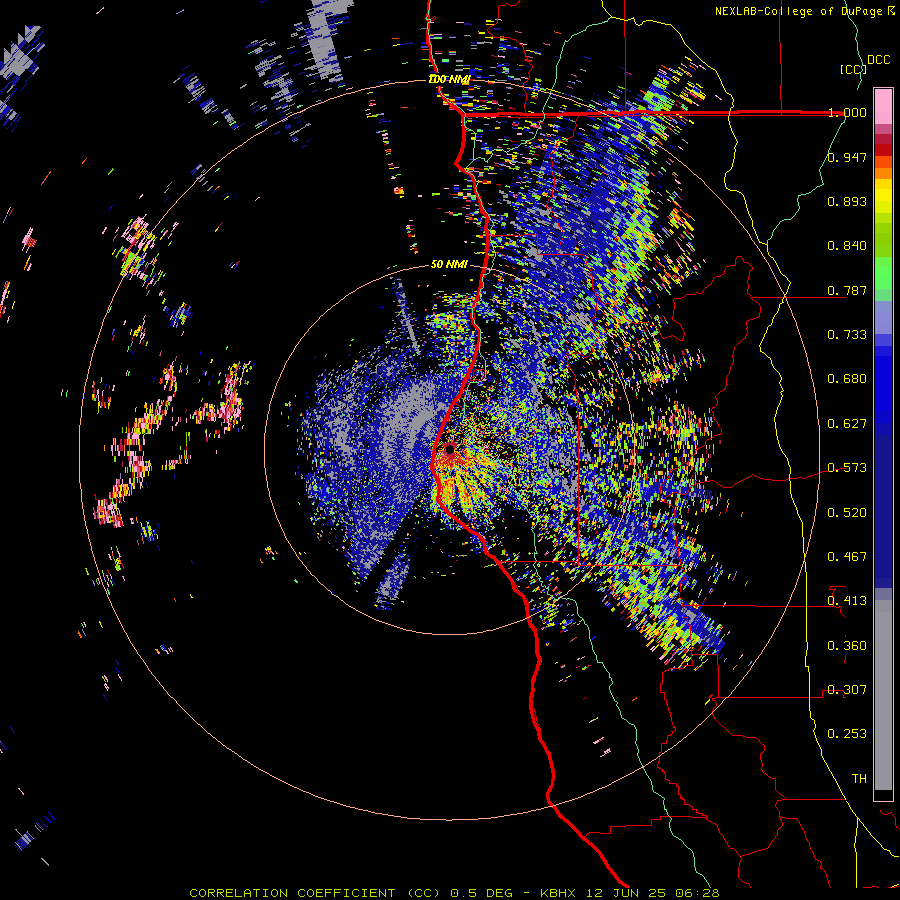Click the 0.733 legend value
This screenshot has height=900, width=900.
coord(847,335)
